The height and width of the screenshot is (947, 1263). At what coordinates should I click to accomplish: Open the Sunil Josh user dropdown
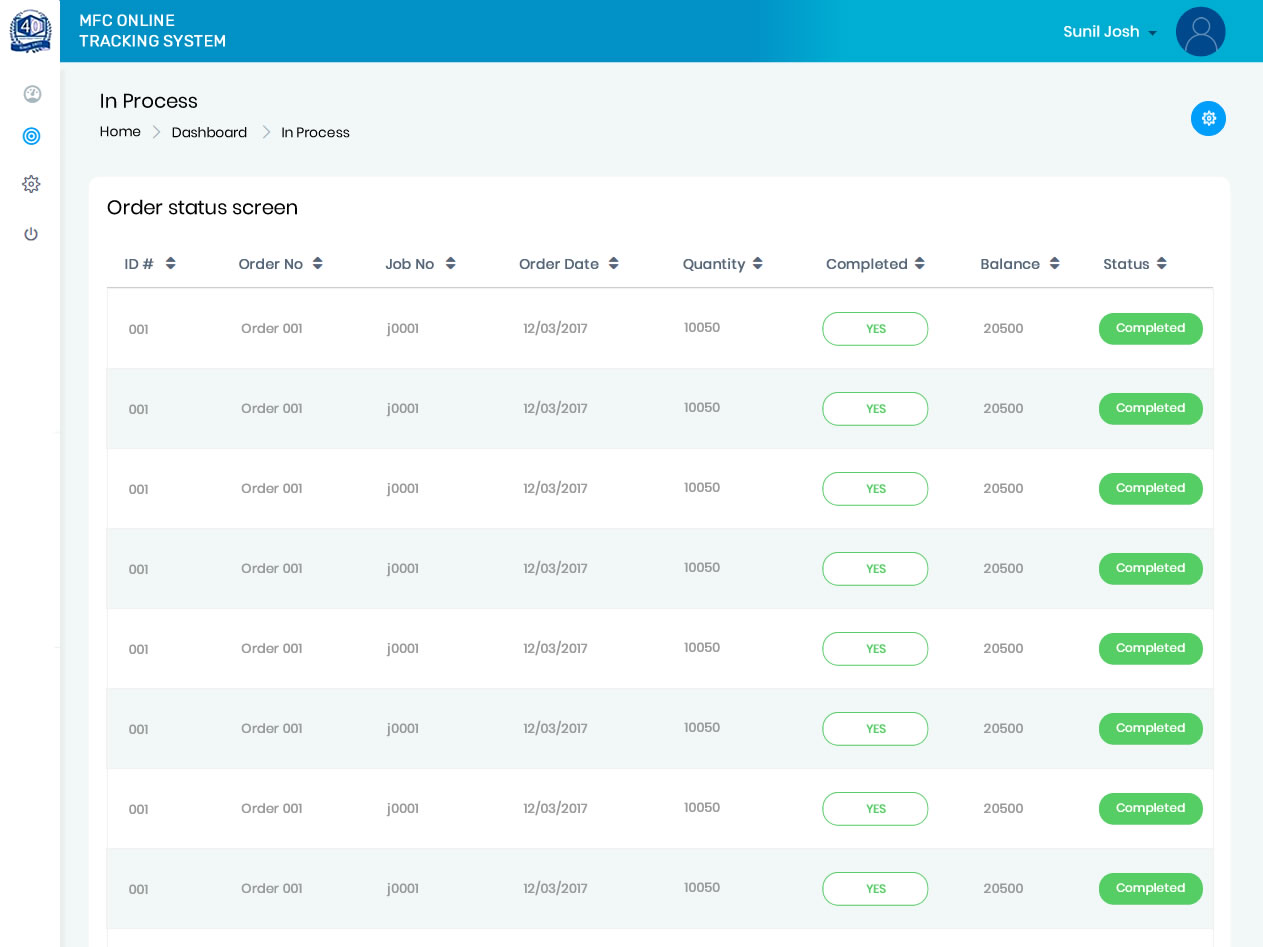(1109, 32)
